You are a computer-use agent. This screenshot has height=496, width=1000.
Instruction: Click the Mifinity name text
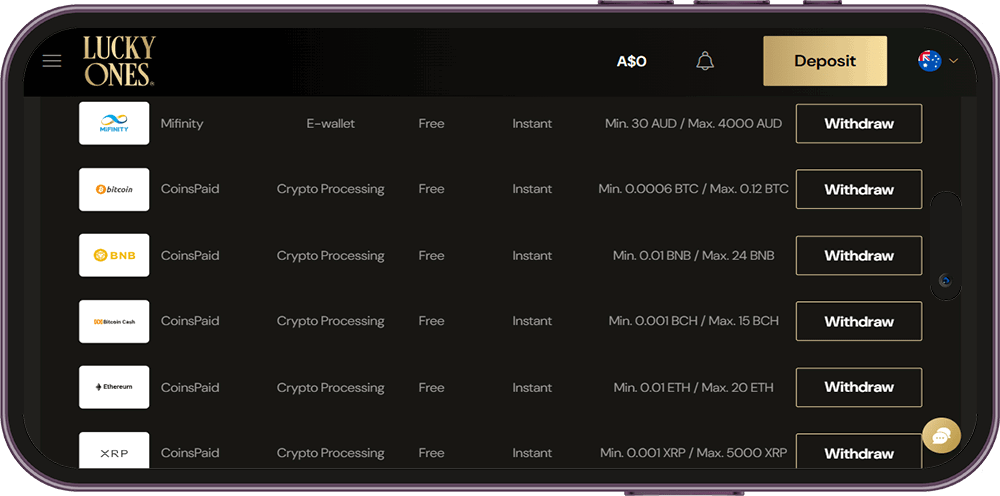182,124
